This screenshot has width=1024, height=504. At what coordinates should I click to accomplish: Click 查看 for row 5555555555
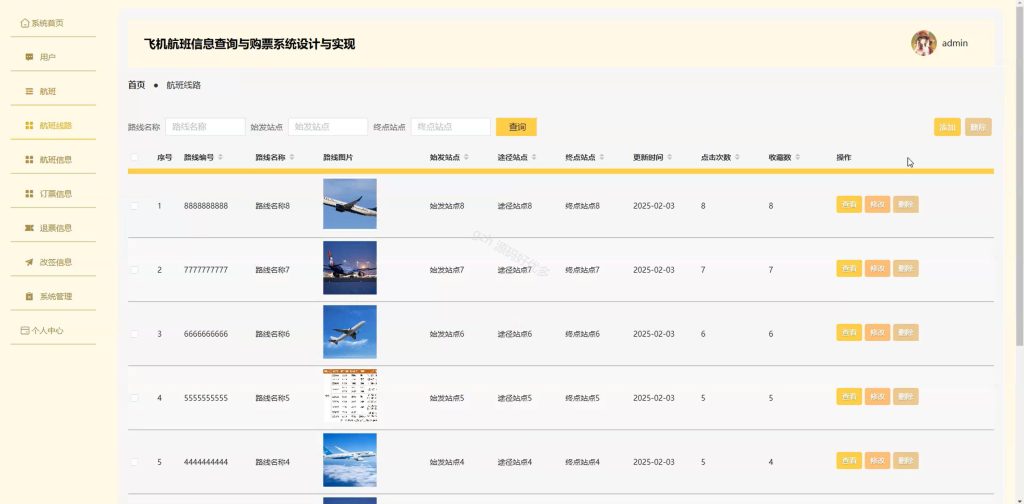click(849, 396)
